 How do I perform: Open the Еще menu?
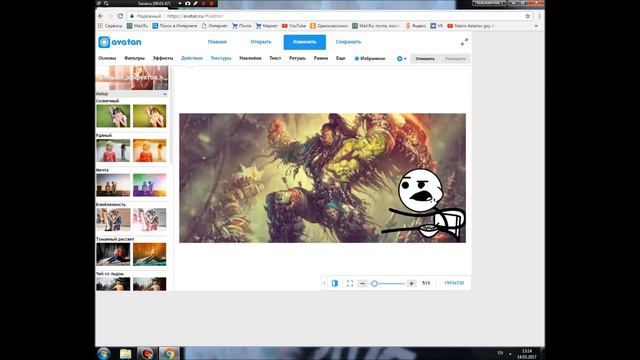(340, 58)
